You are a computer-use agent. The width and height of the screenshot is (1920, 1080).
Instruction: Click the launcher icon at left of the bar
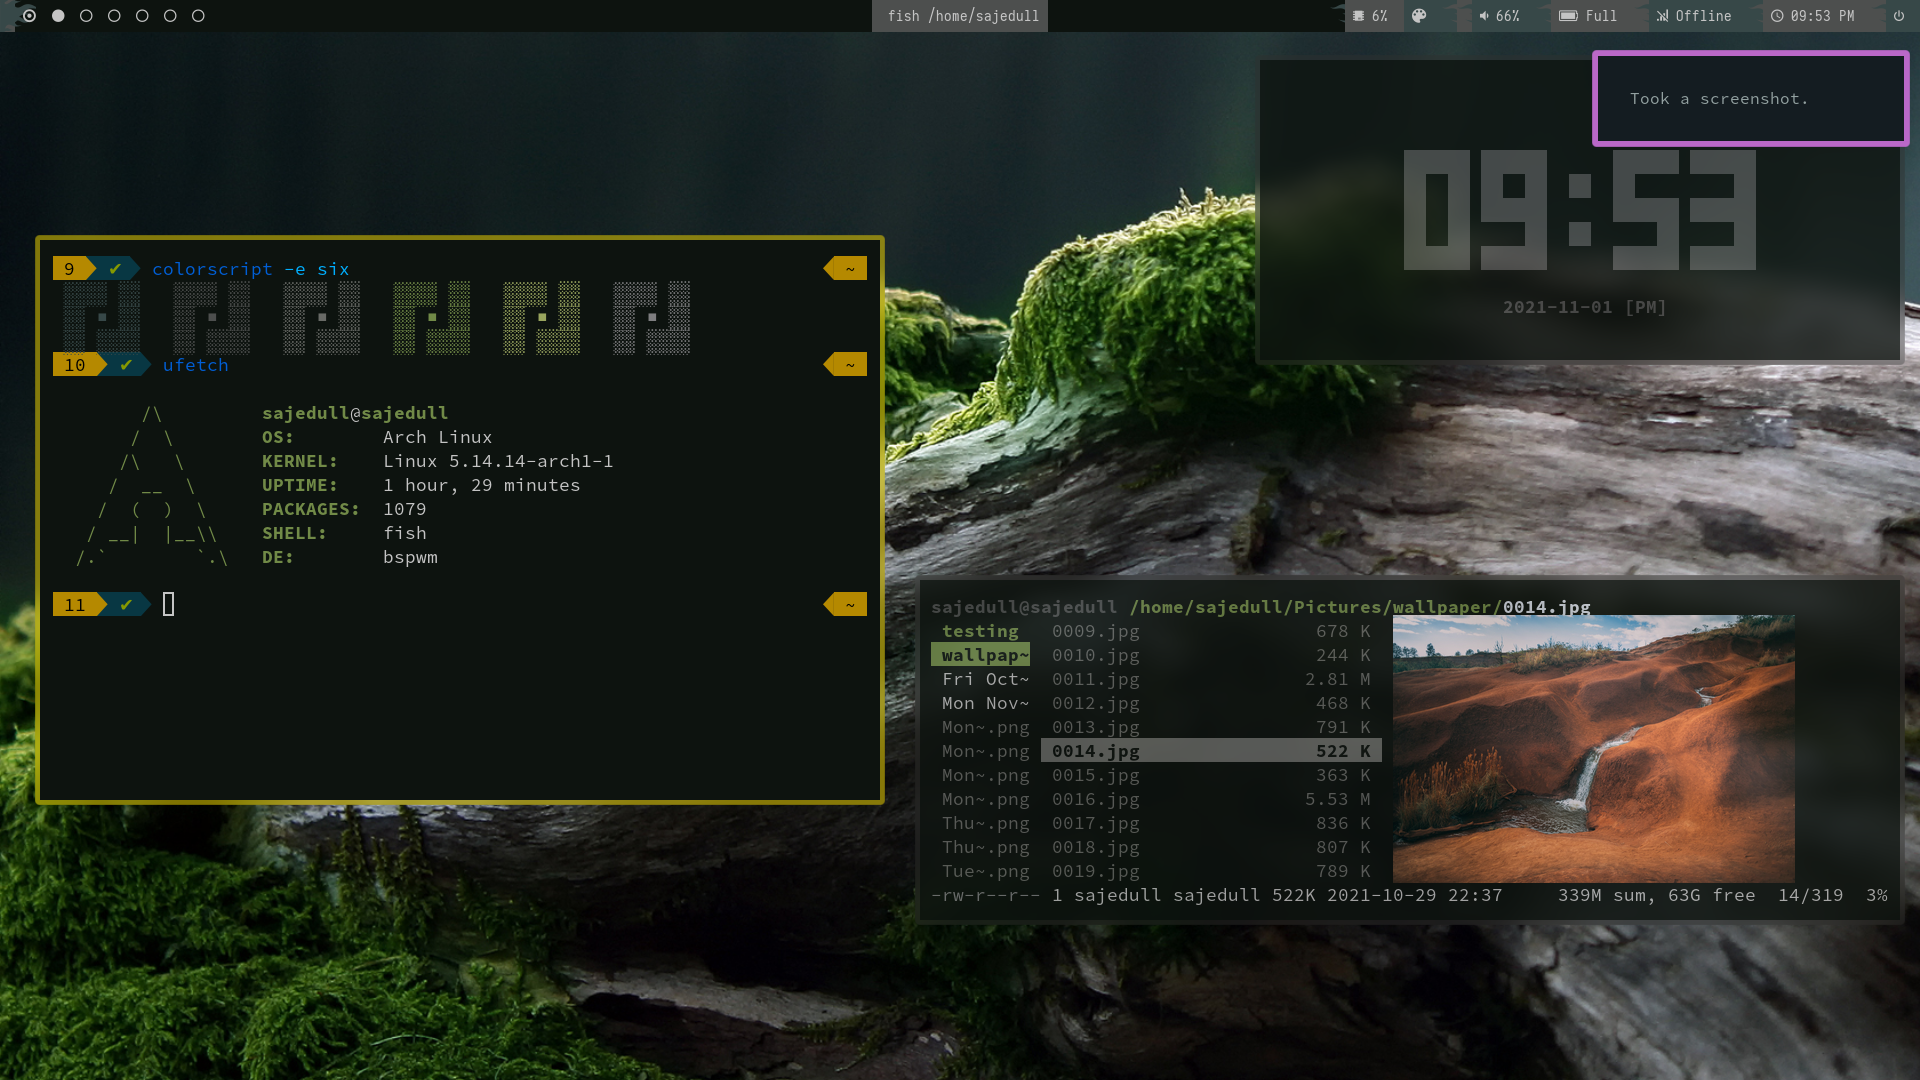[x=29, y=16]
